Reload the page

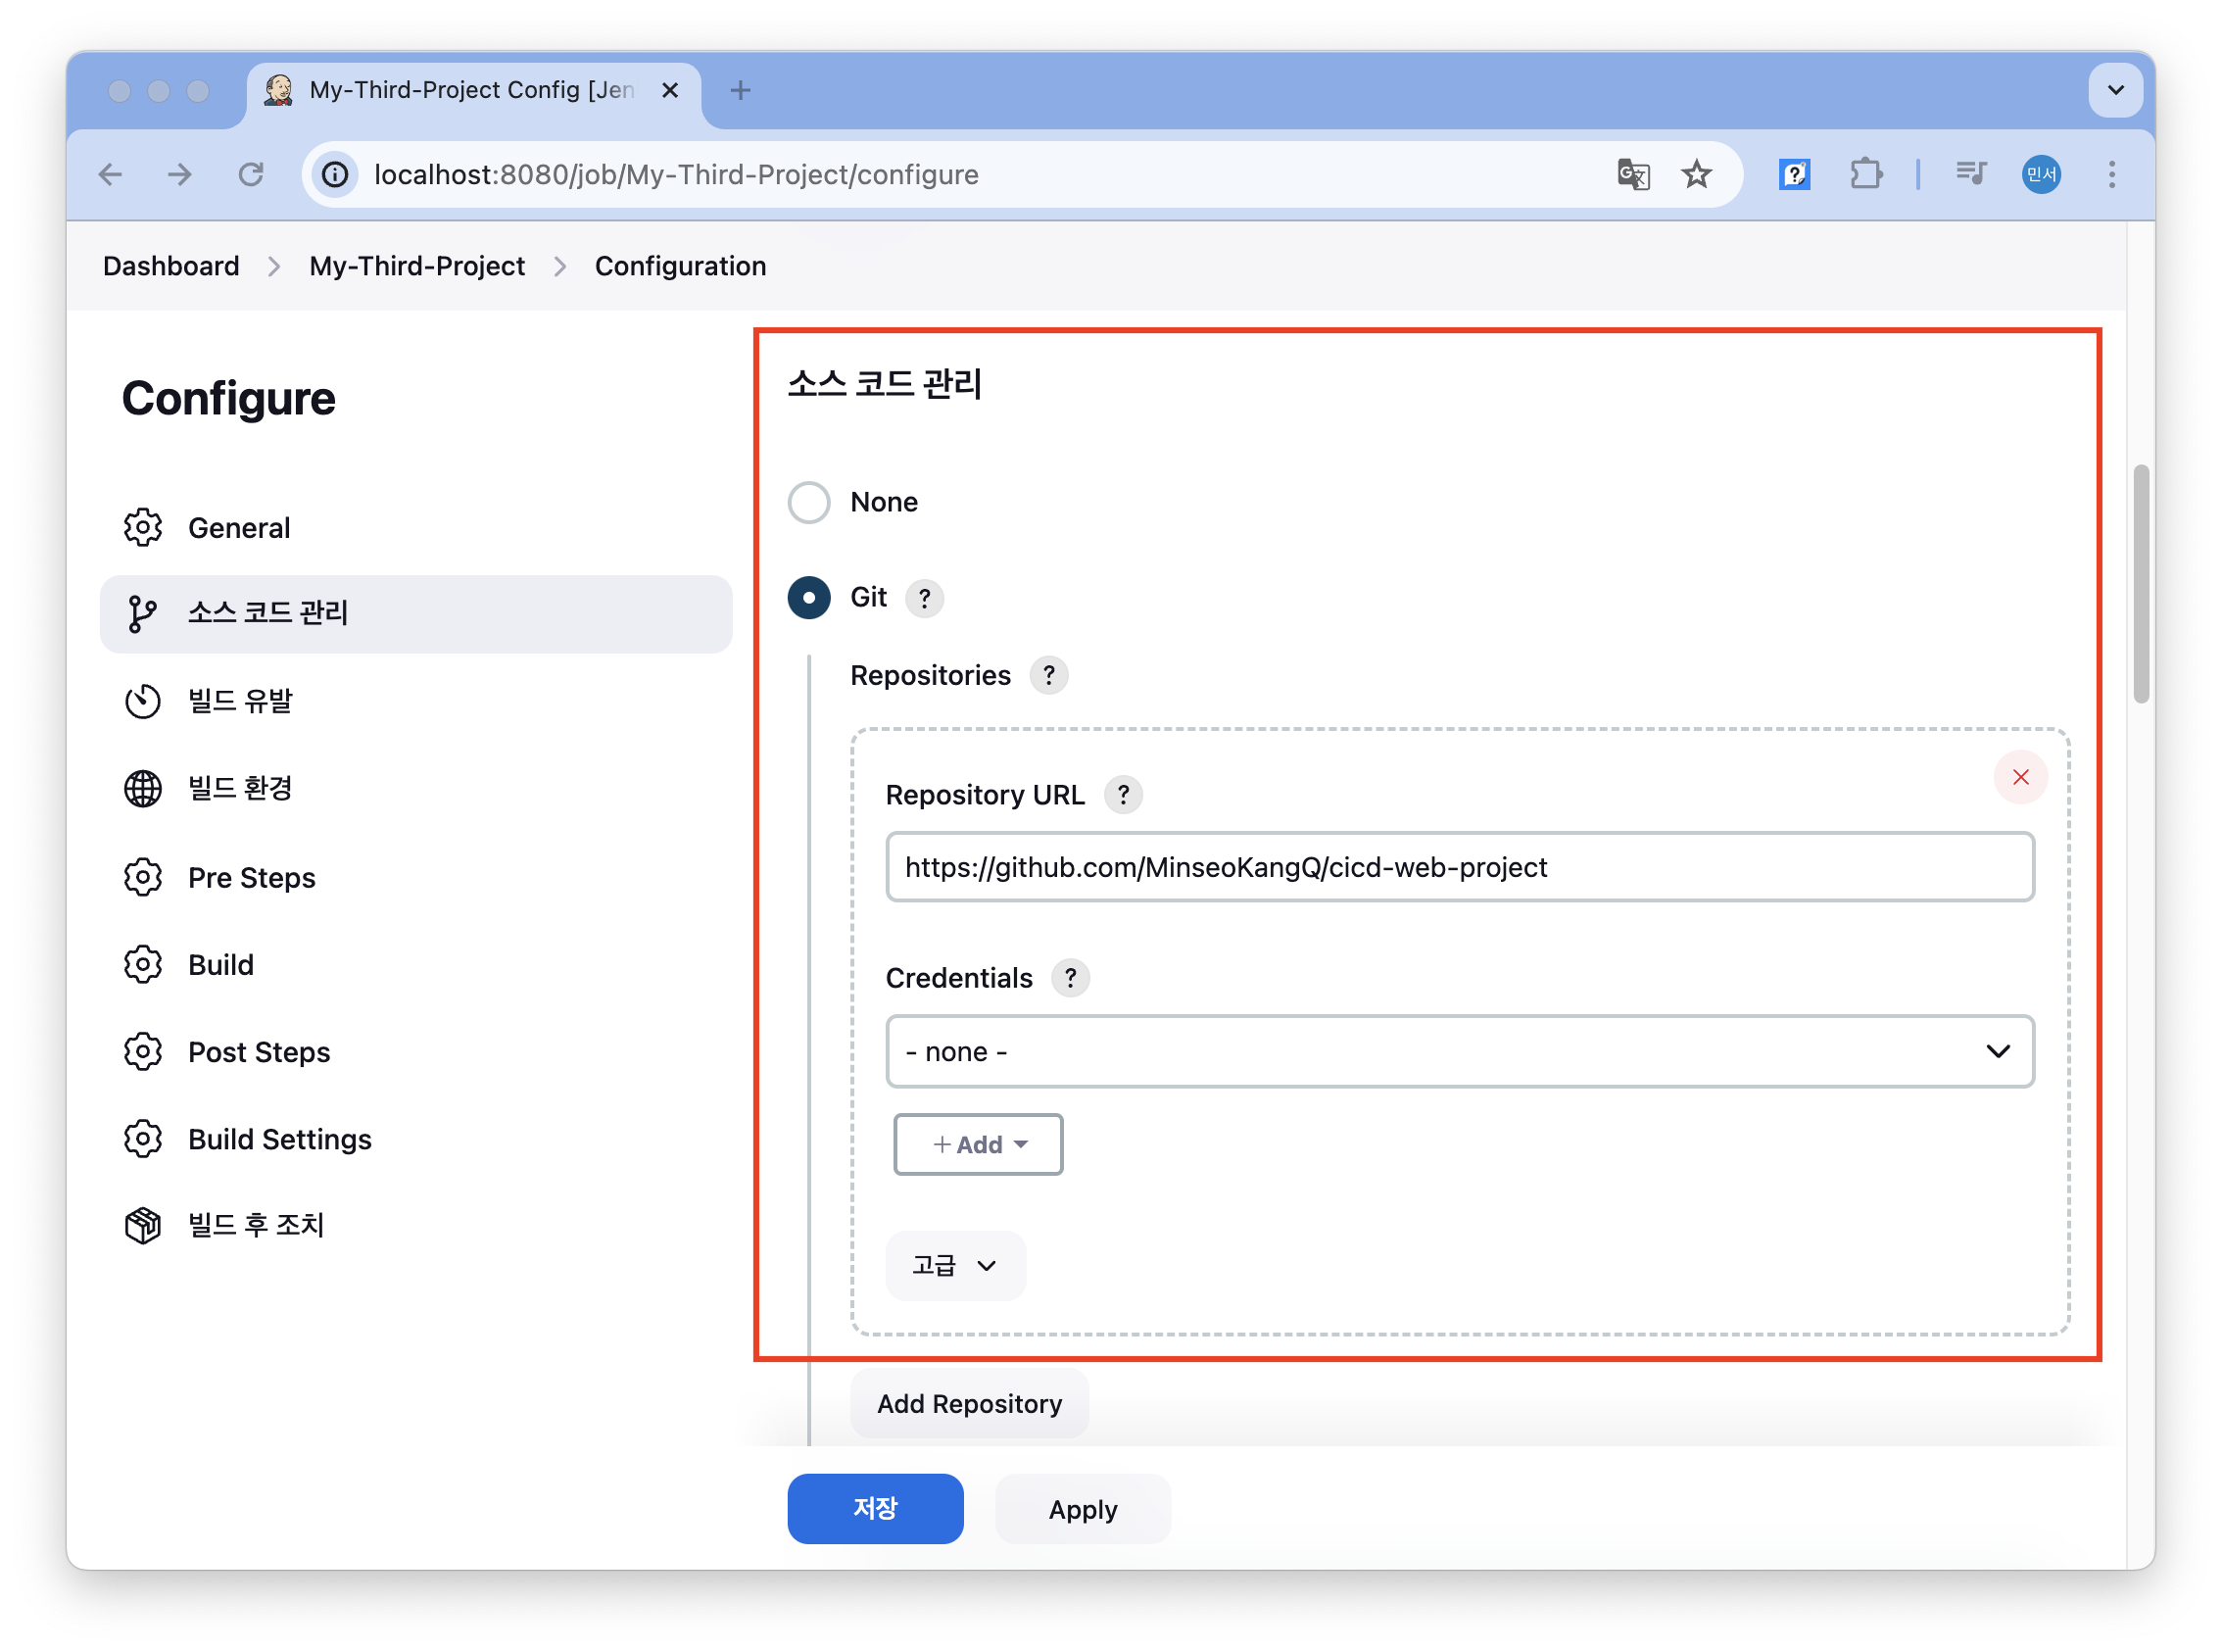pos(251,175)
